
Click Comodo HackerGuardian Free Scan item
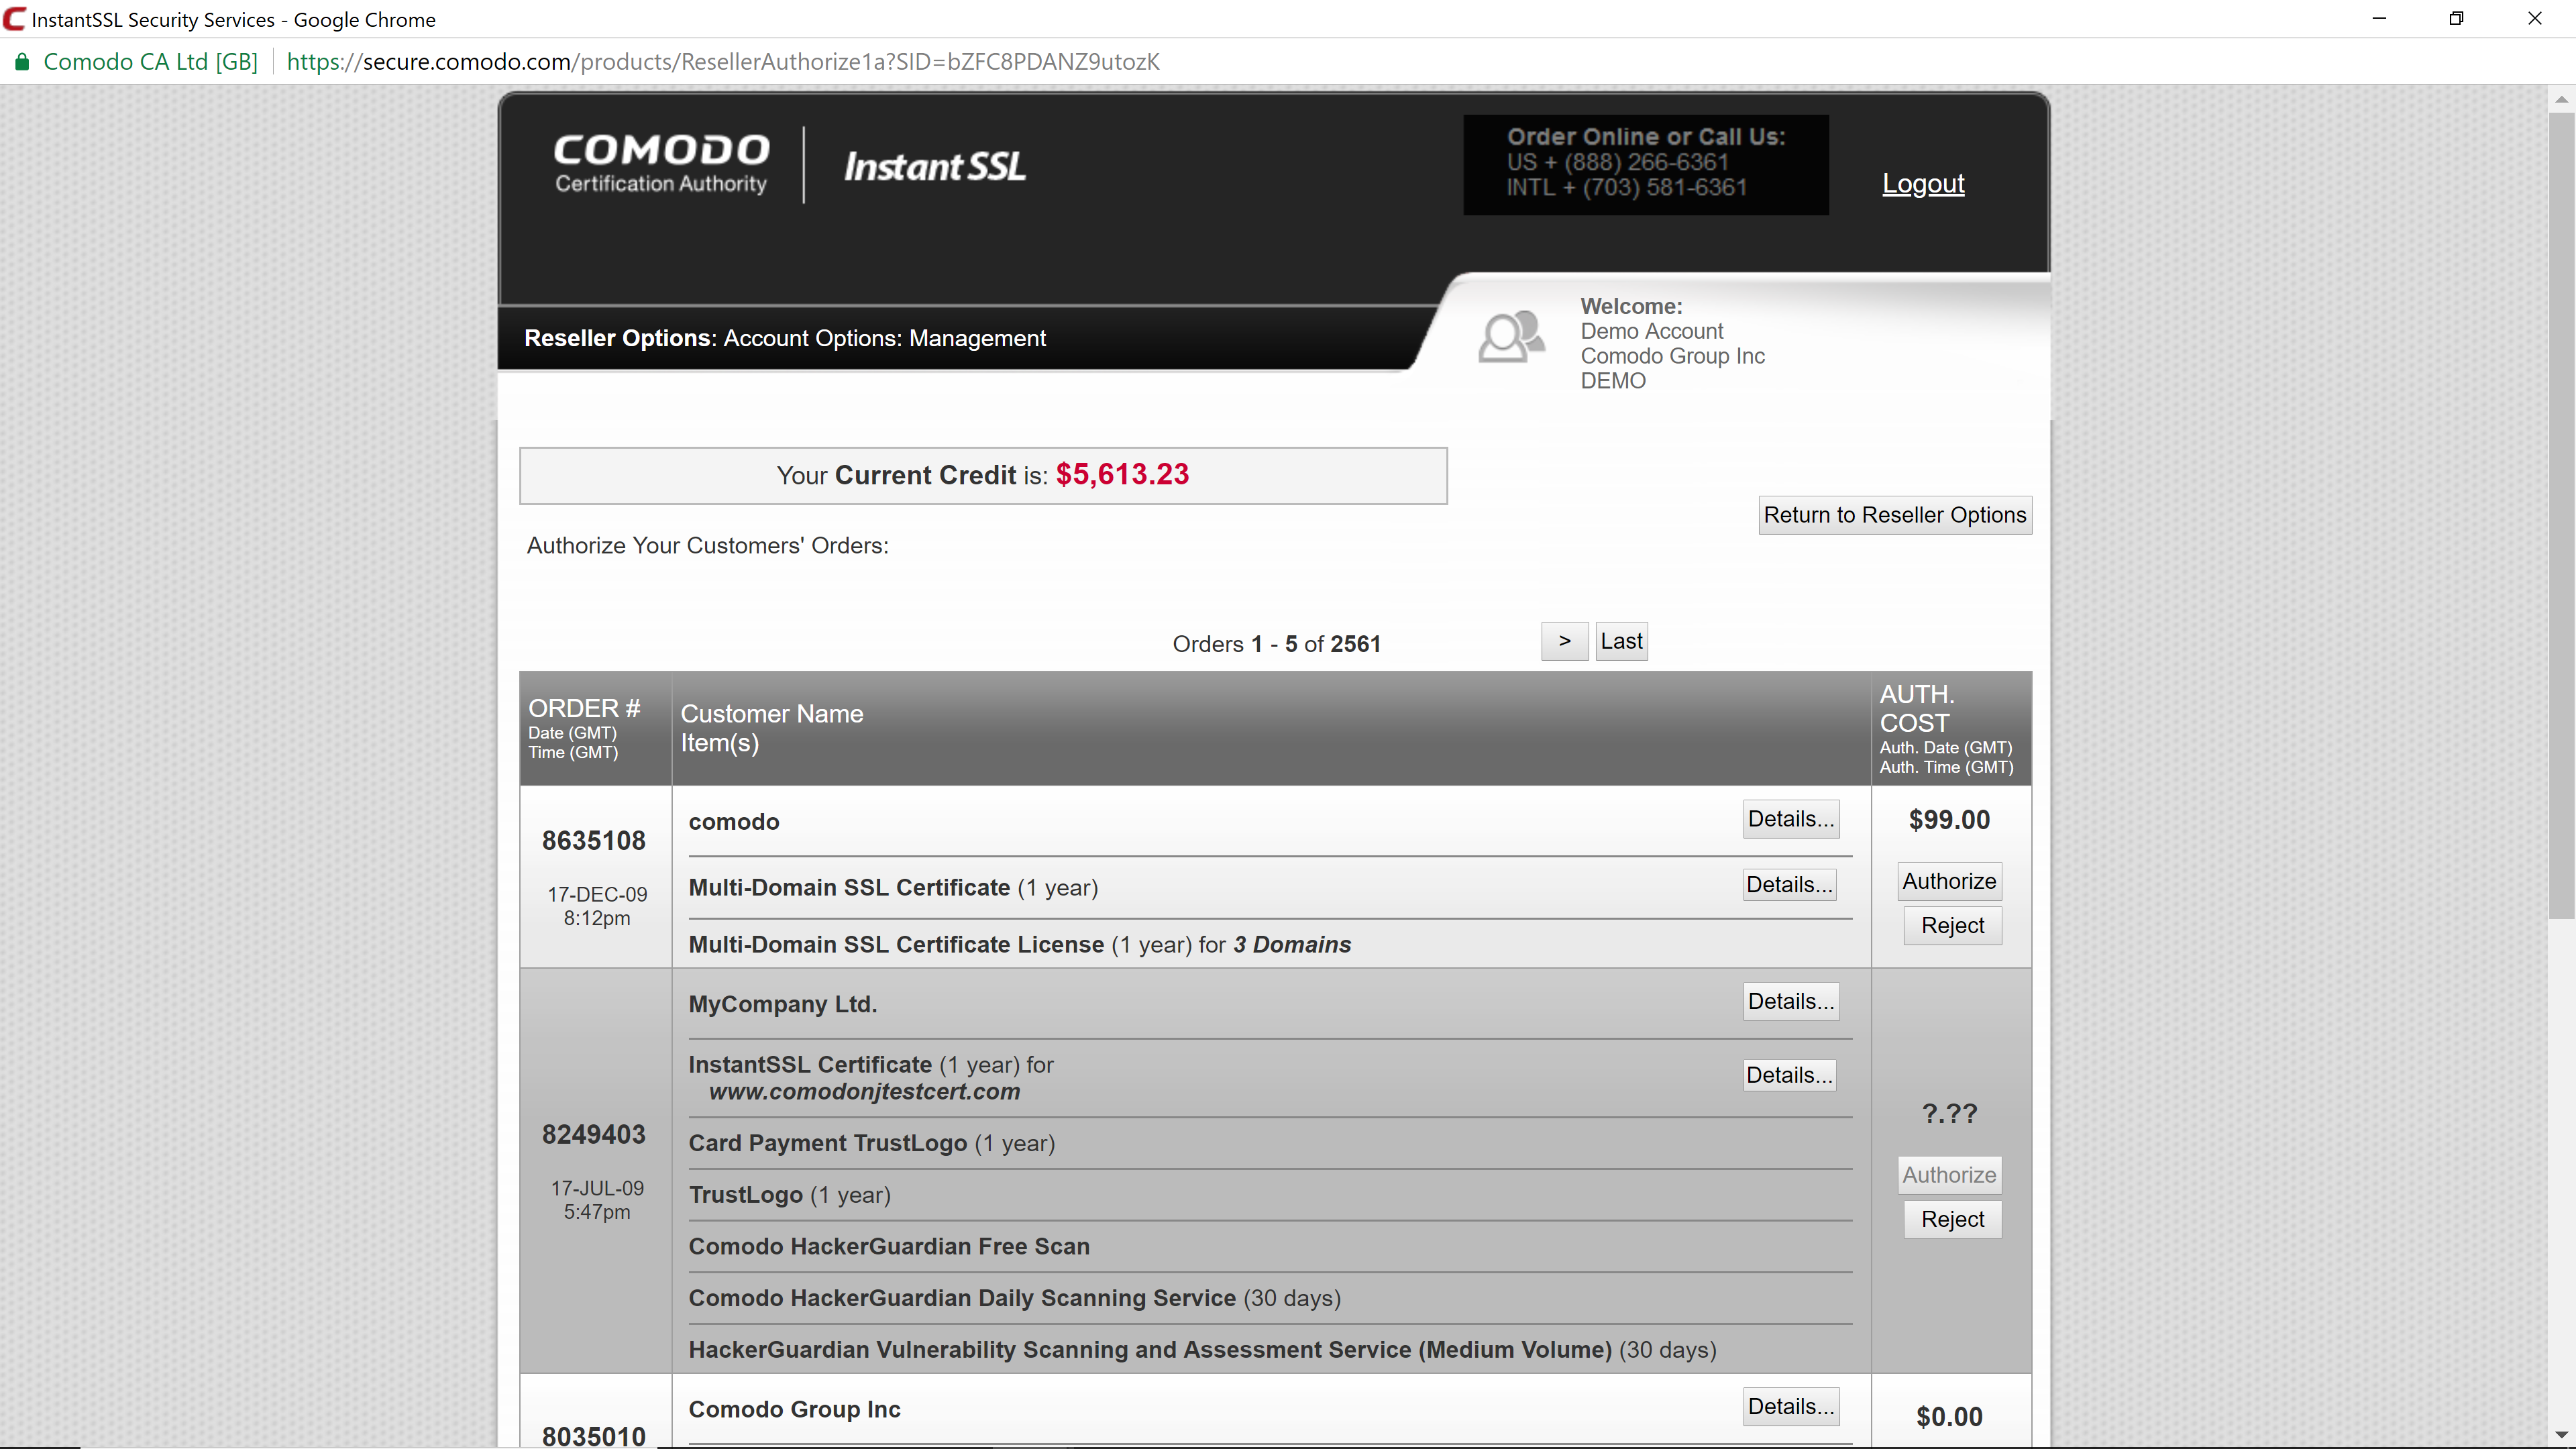(889, 1246)
